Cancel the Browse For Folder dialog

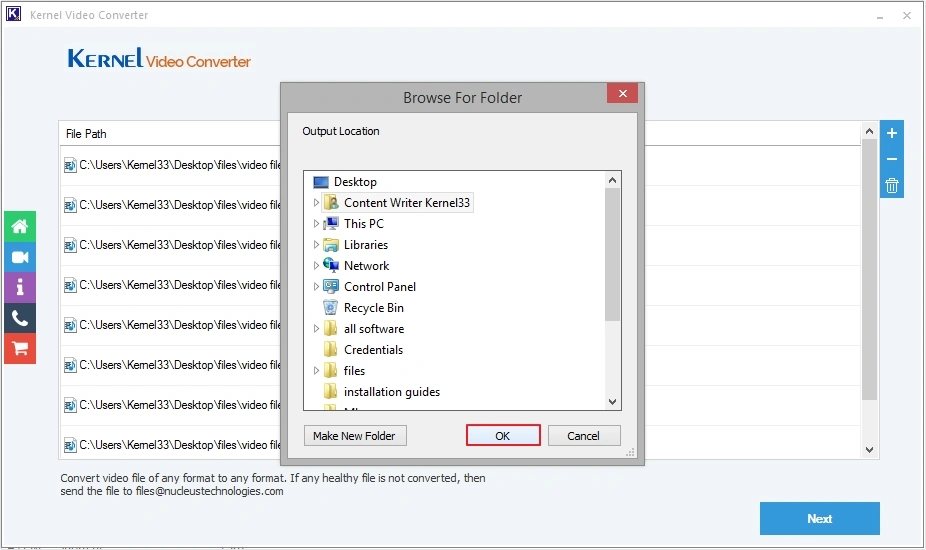click(x=583, y=435)
